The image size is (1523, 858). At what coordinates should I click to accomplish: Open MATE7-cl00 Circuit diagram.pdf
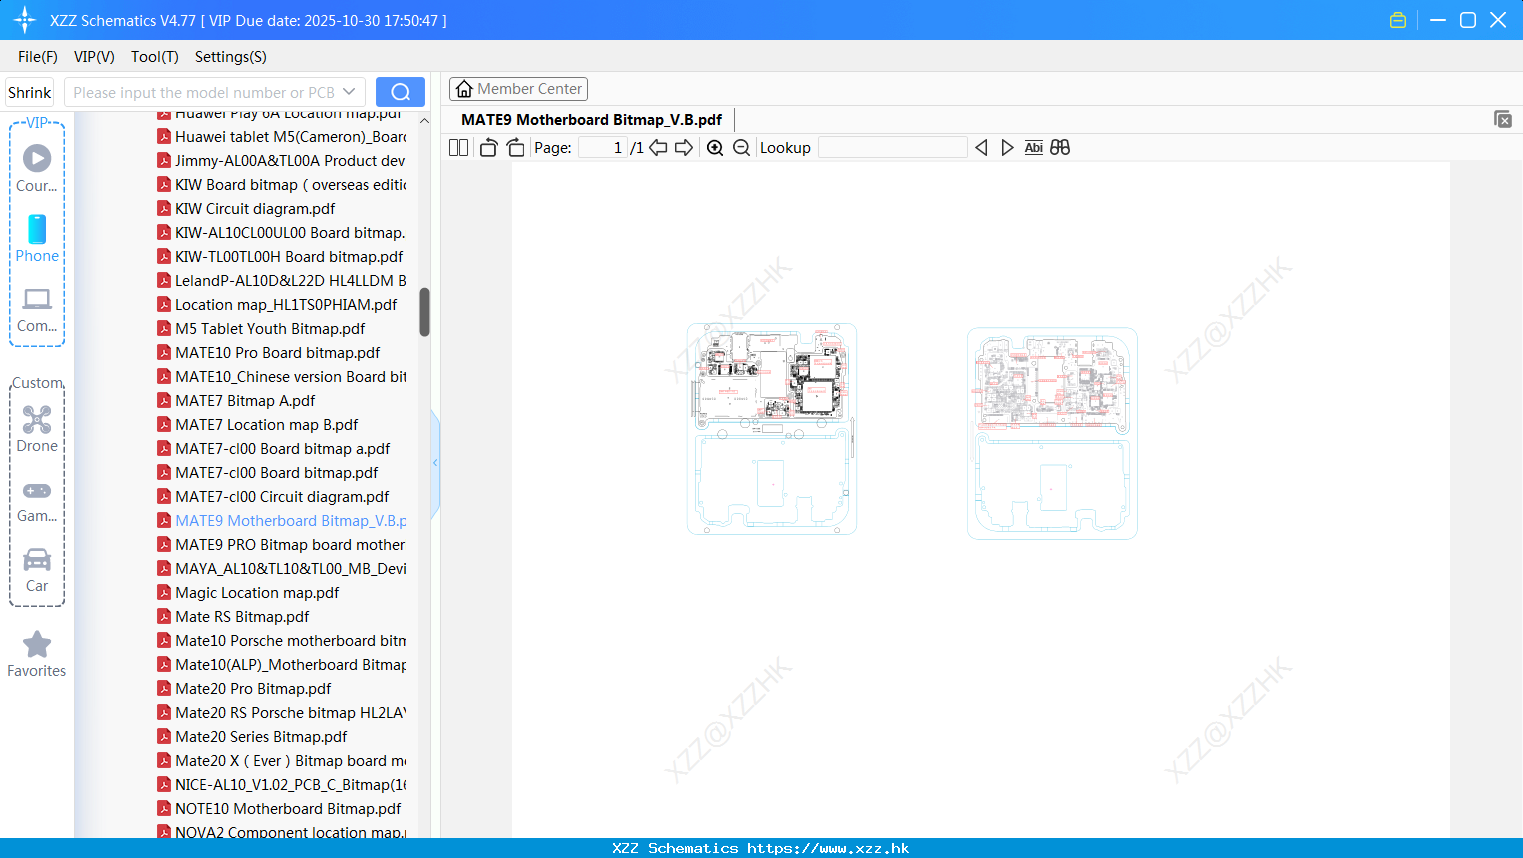(282, 497)
